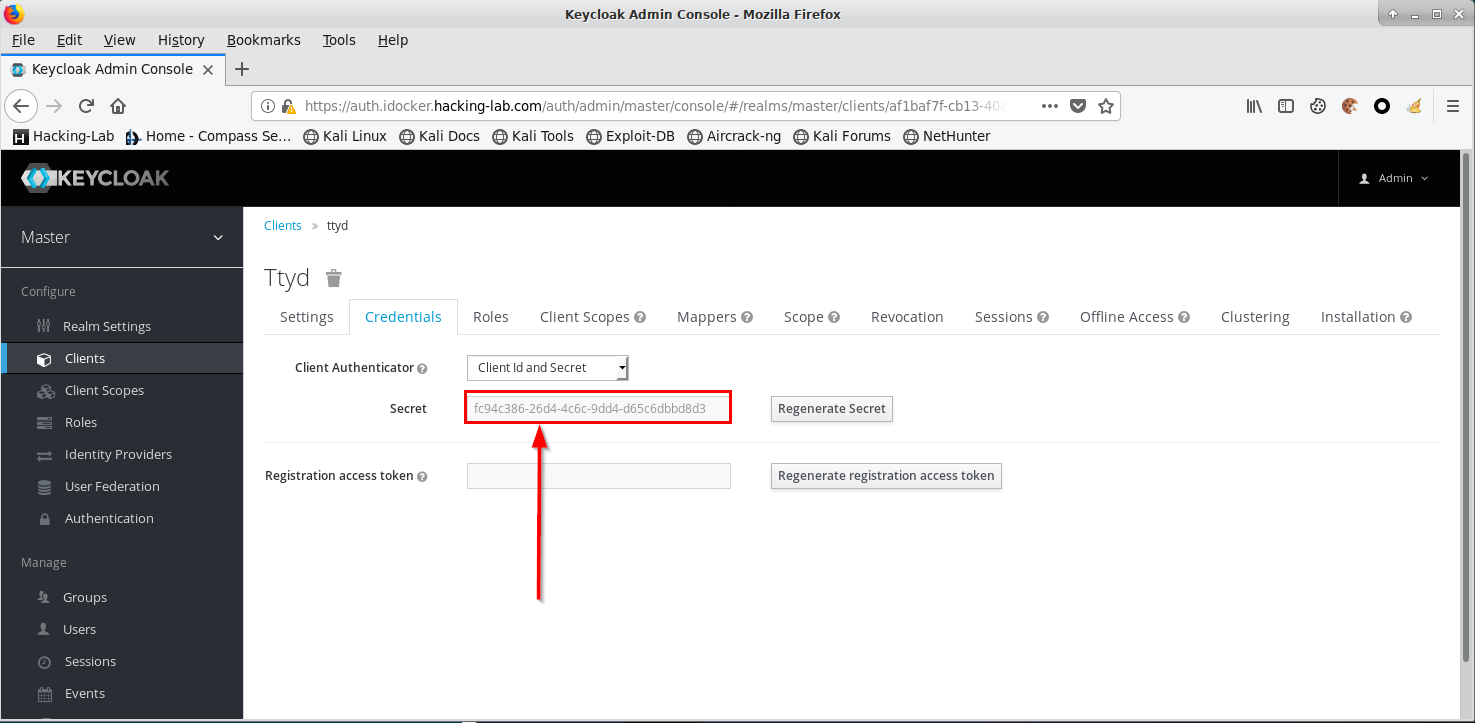Viewport: 1475px width, 723px height.
Task: Open Pocket save icon in address bar
Action: [1078, 106]
